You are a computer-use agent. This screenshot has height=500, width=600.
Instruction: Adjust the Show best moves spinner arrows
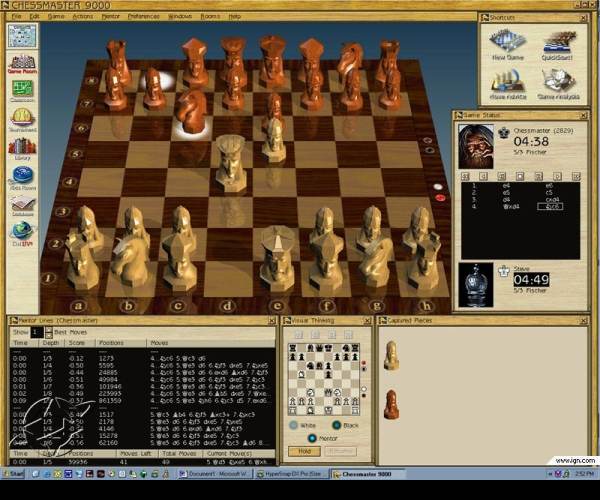pyautogui.click(x=49, y=332)
